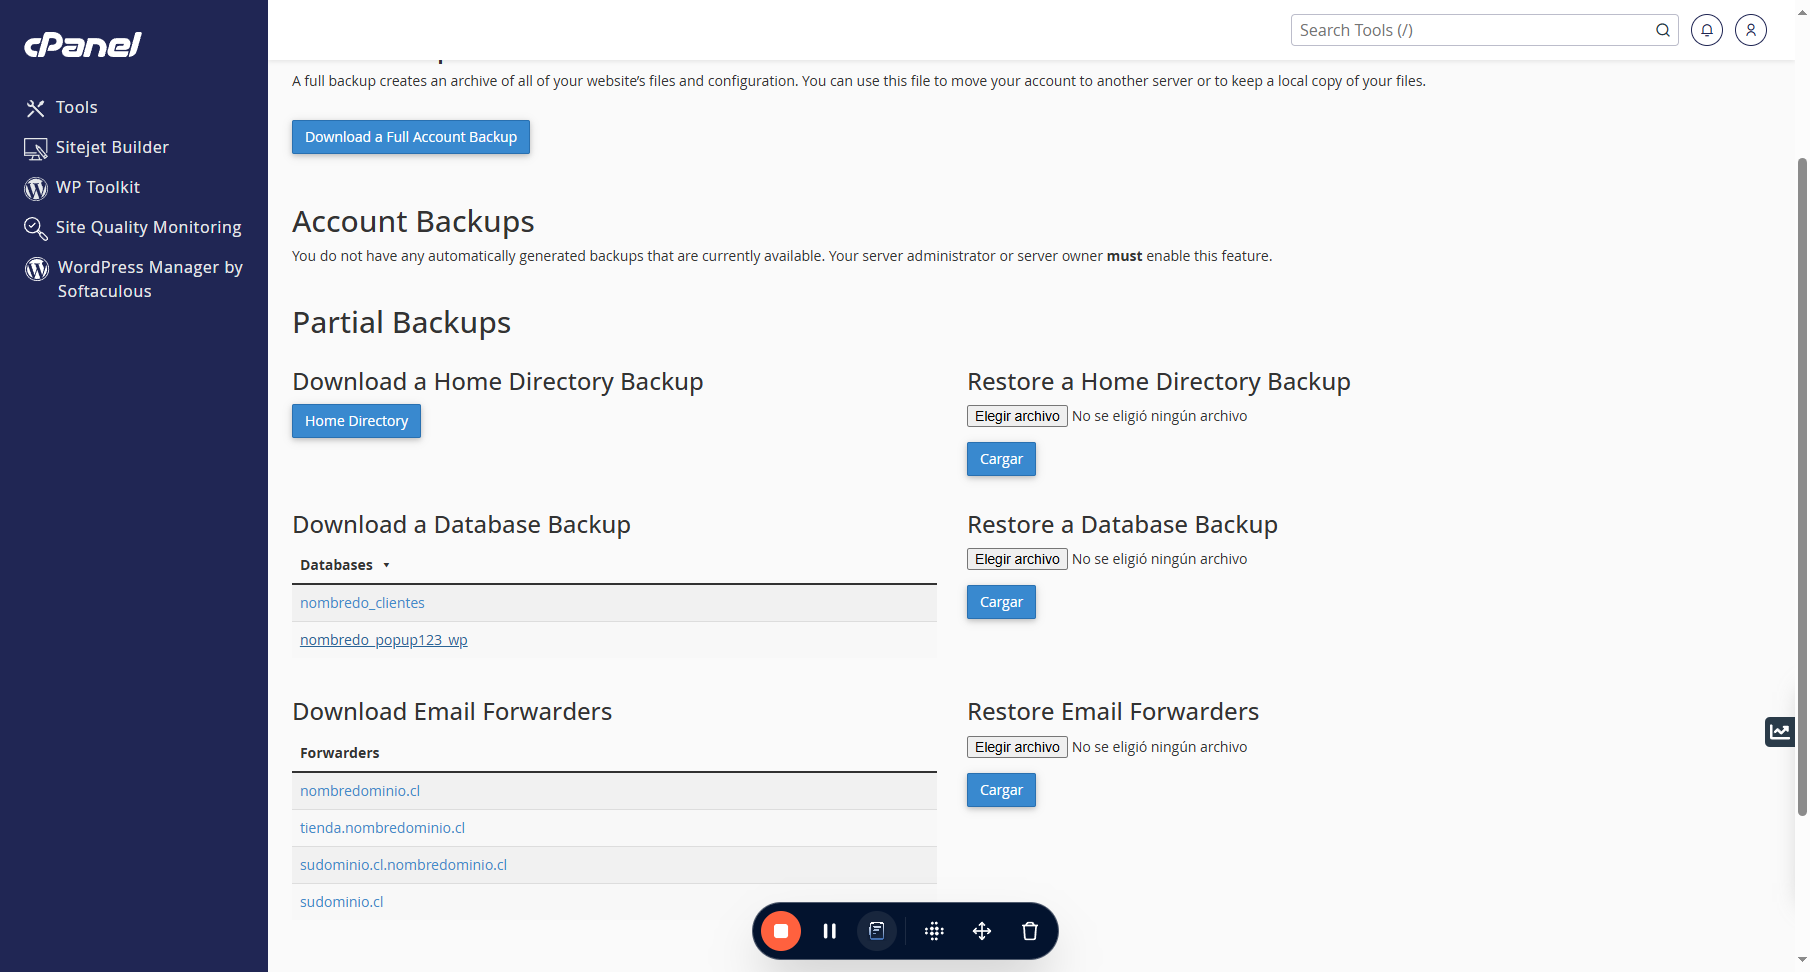1810x972 pixels.
Task: Click the Sitejet Builder monitor icon
Action: [36, 148]
